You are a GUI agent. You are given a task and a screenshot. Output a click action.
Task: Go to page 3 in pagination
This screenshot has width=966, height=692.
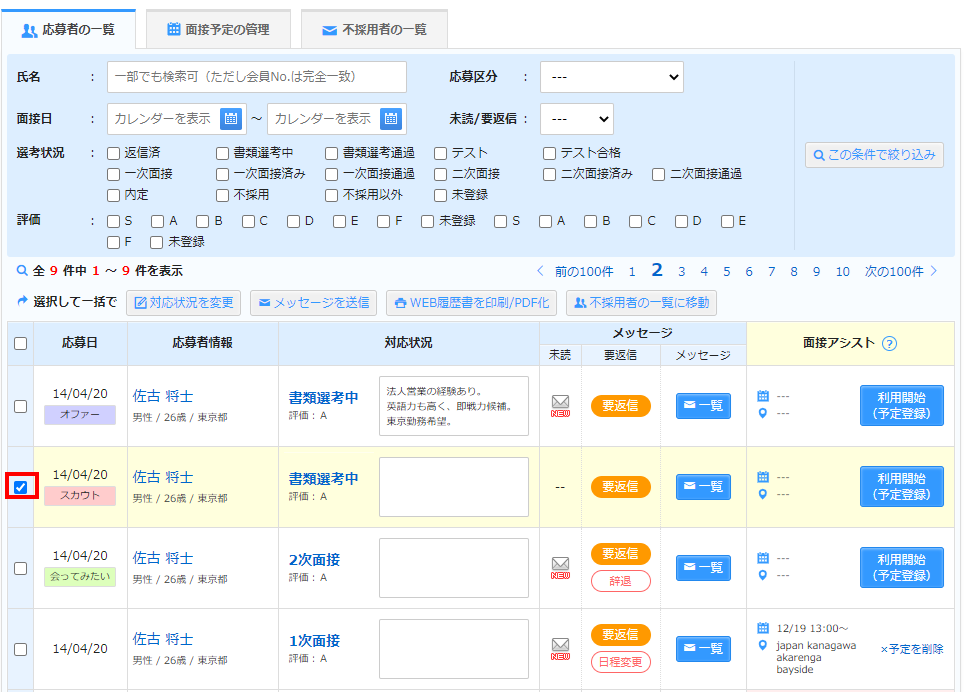(x=681, y=271)
